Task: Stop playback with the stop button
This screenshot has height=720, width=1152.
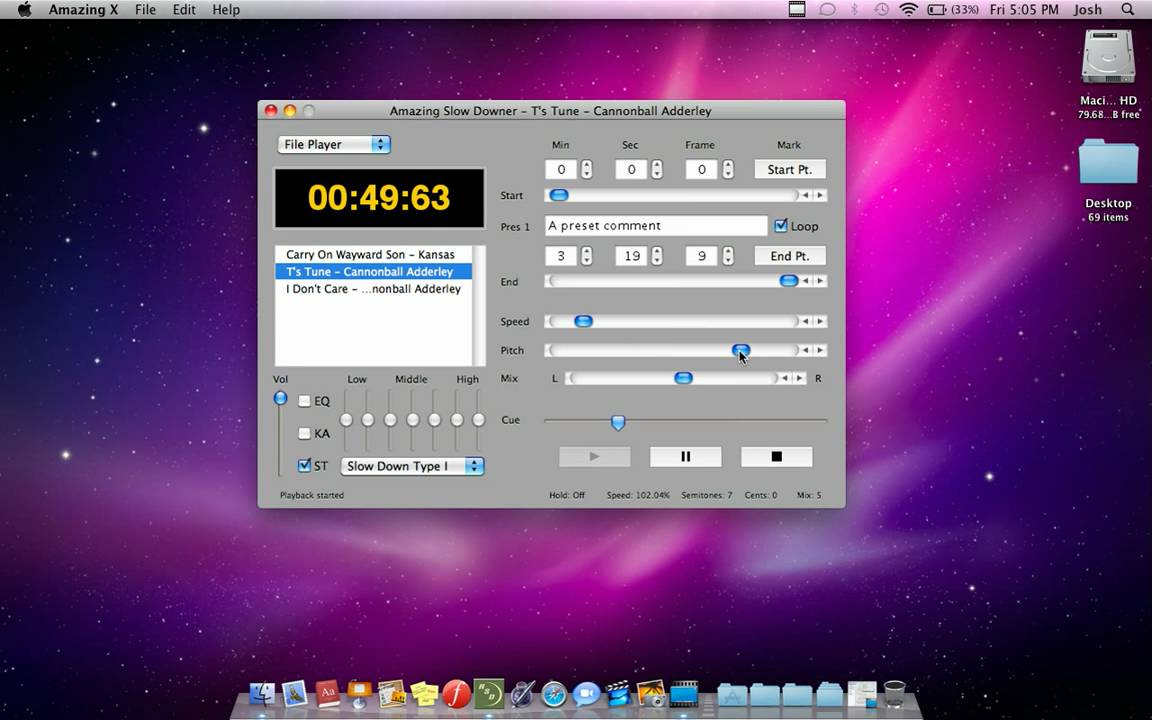Action: (x=777, y=456)
